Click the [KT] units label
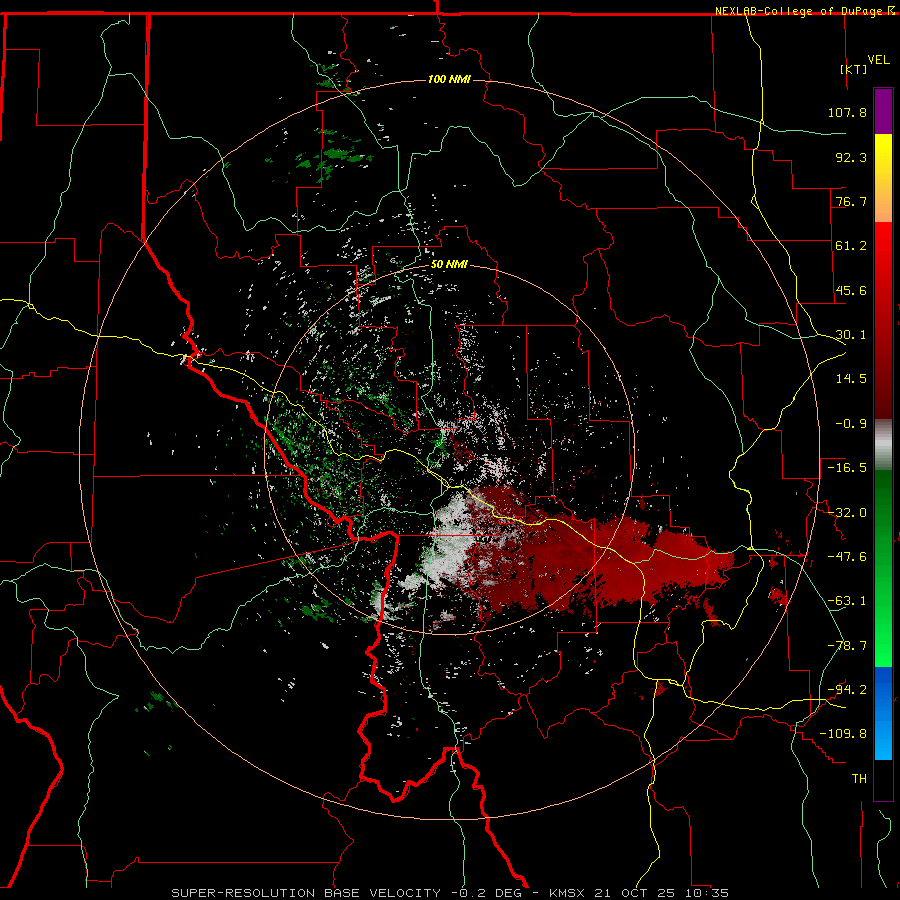 [854, 69]
